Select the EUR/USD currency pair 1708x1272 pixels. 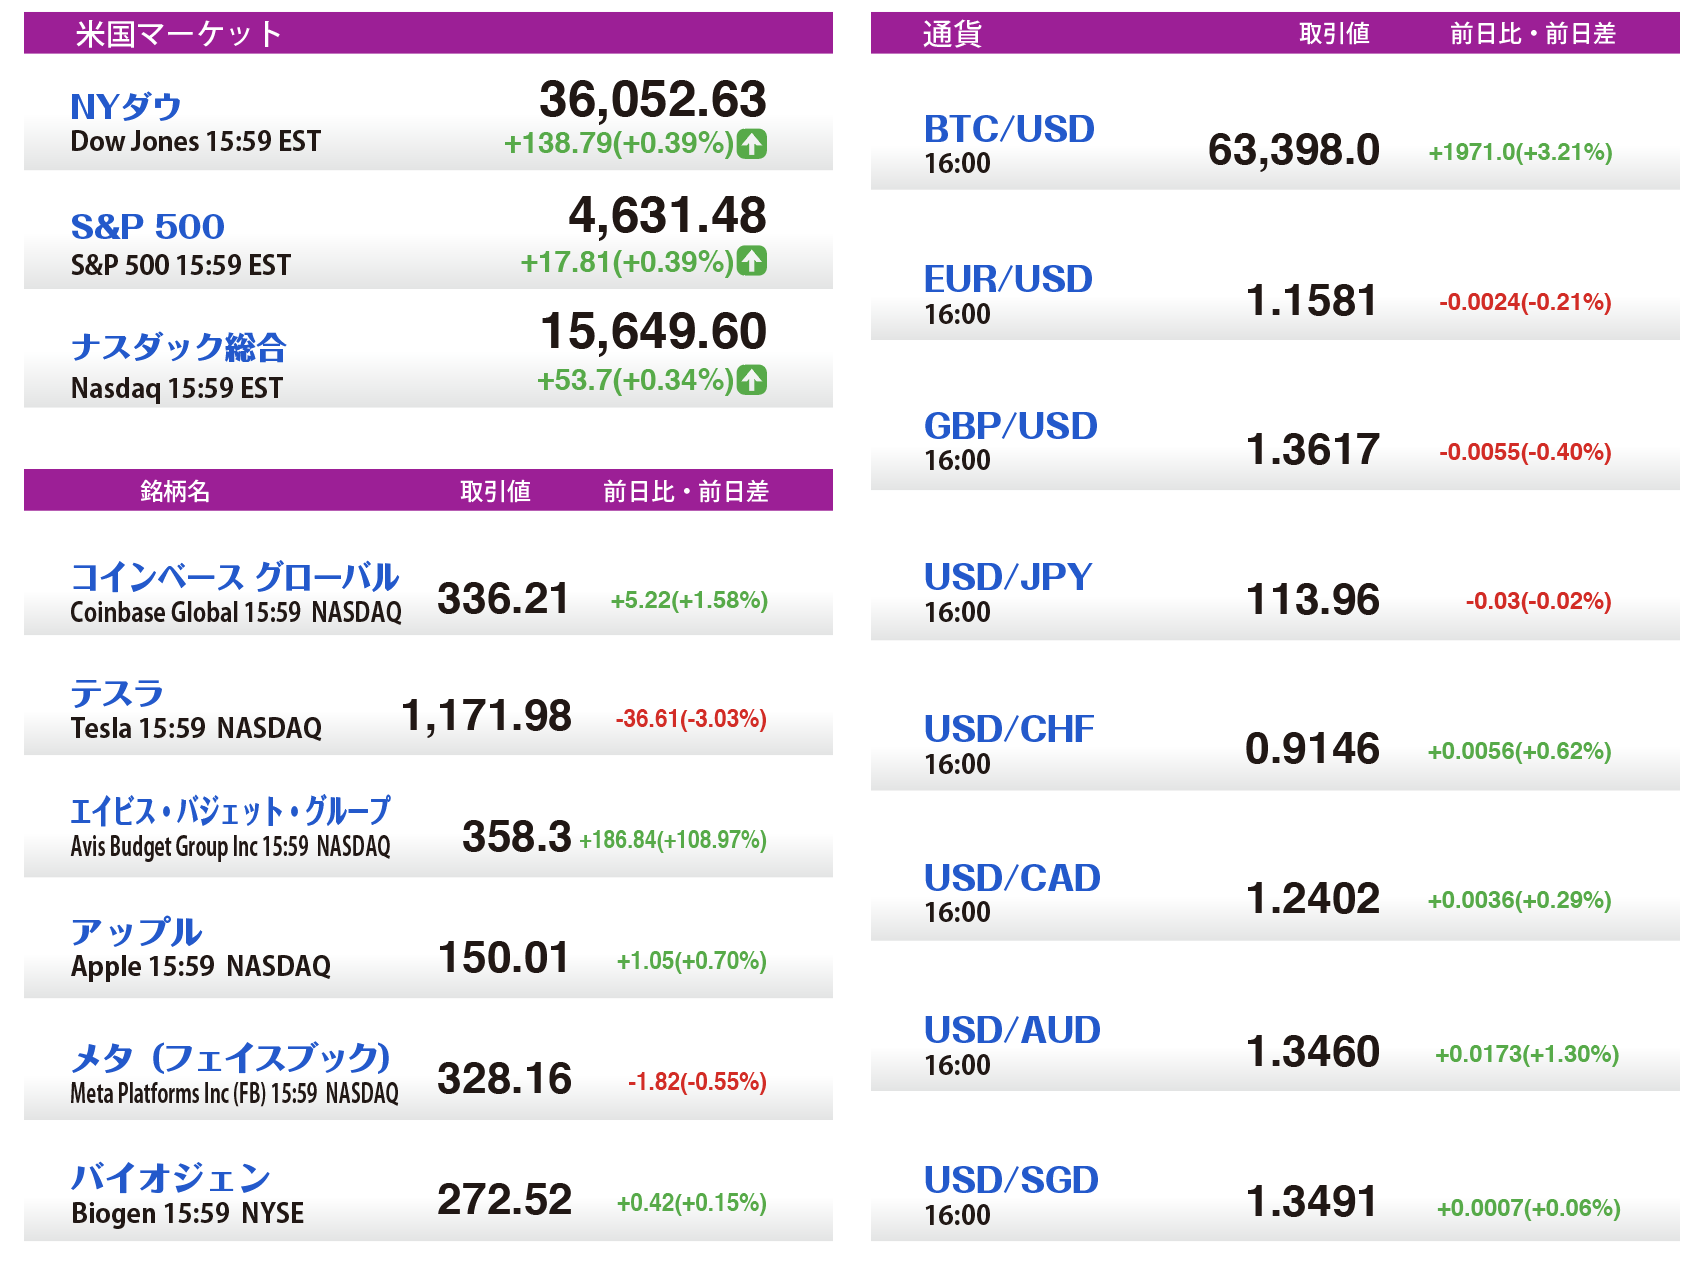[x=1008, y=279]
